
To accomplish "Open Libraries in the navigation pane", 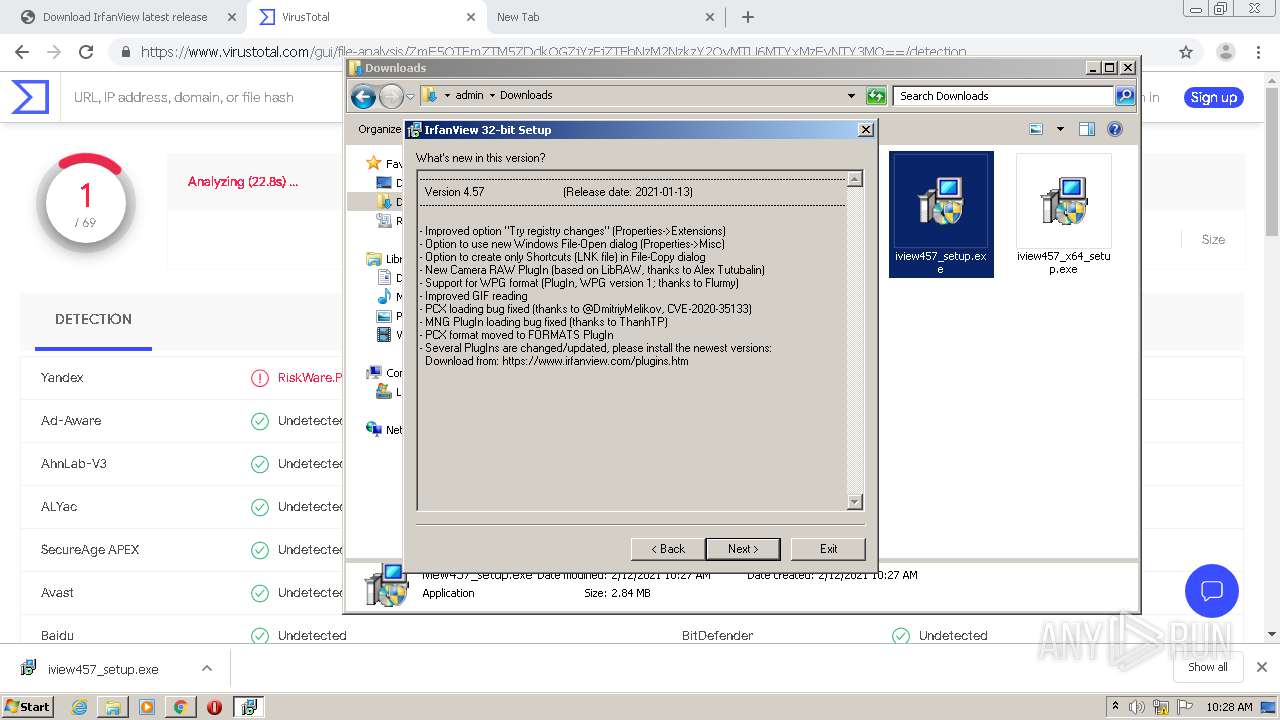I will [384, 259].
